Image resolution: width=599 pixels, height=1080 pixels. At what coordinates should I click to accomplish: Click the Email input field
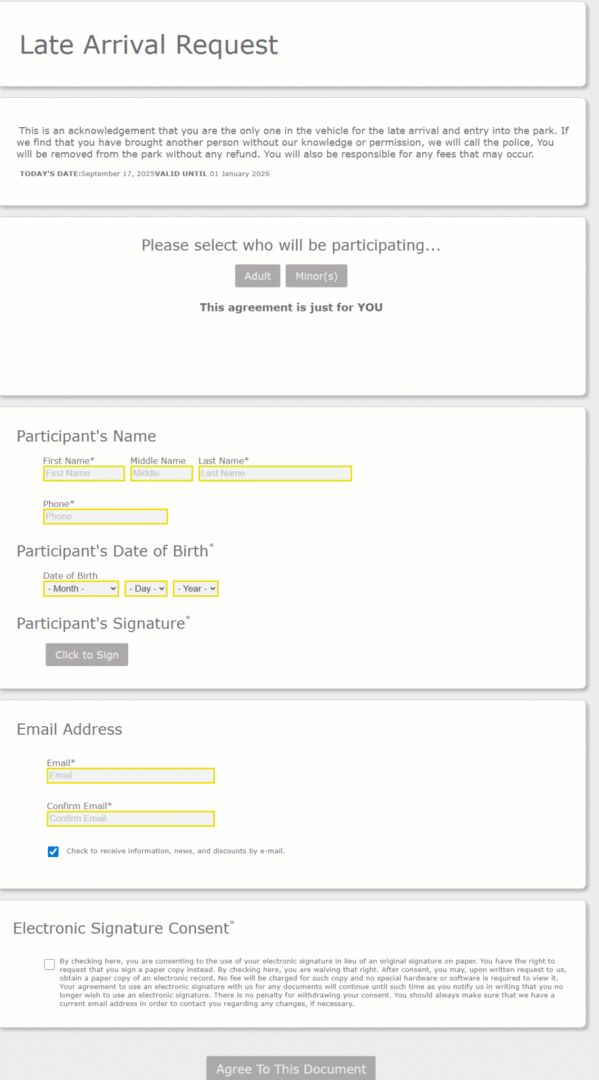[131, 776]
